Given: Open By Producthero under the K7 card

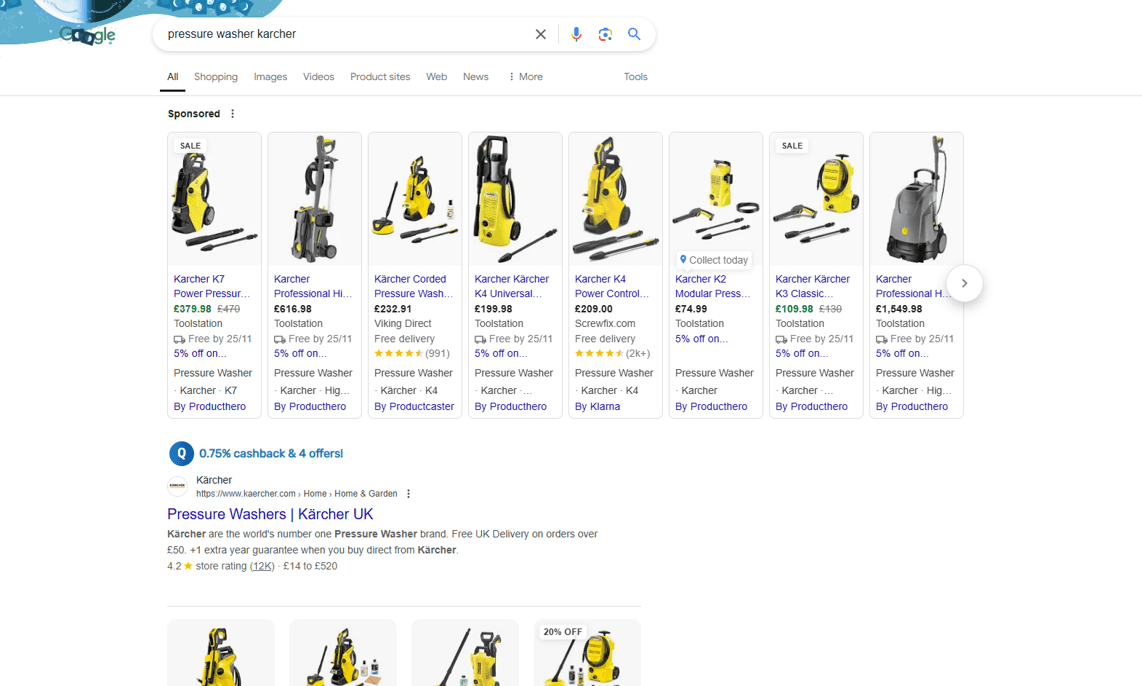Looking at the screenshot, I should (x=210, y=406).
